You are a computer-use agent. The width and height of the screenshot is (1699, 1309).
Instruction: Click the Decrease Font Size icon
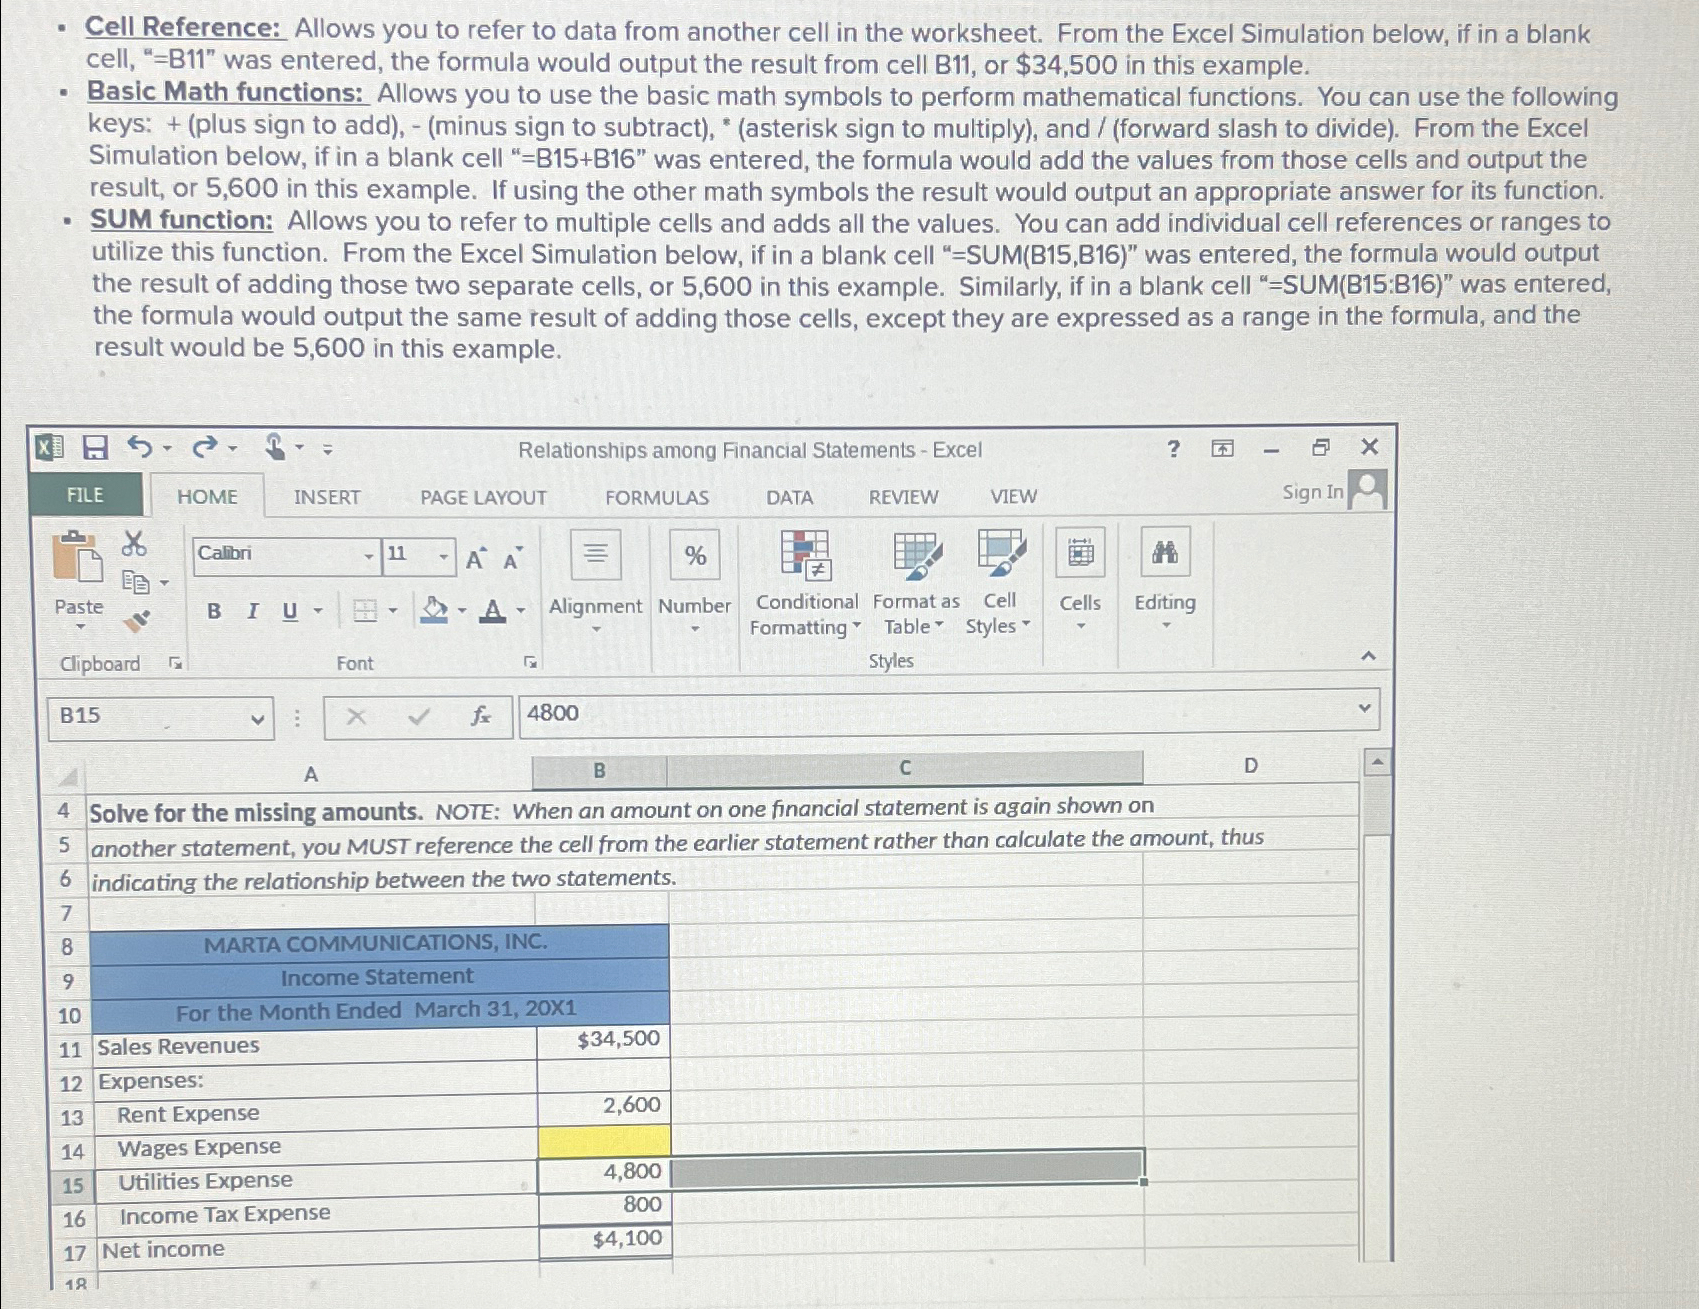[x=513, y=558]
